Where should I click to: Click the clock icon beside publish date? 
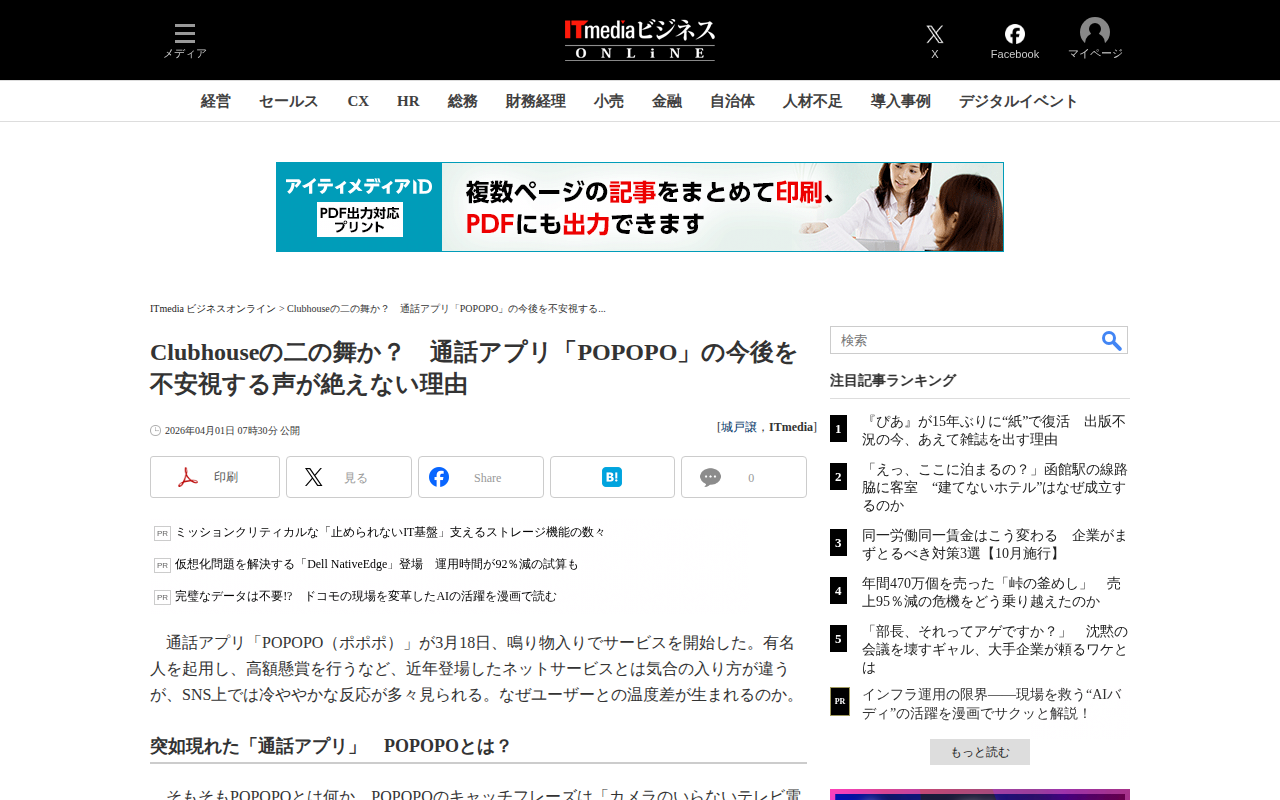[x=155, y=431]
